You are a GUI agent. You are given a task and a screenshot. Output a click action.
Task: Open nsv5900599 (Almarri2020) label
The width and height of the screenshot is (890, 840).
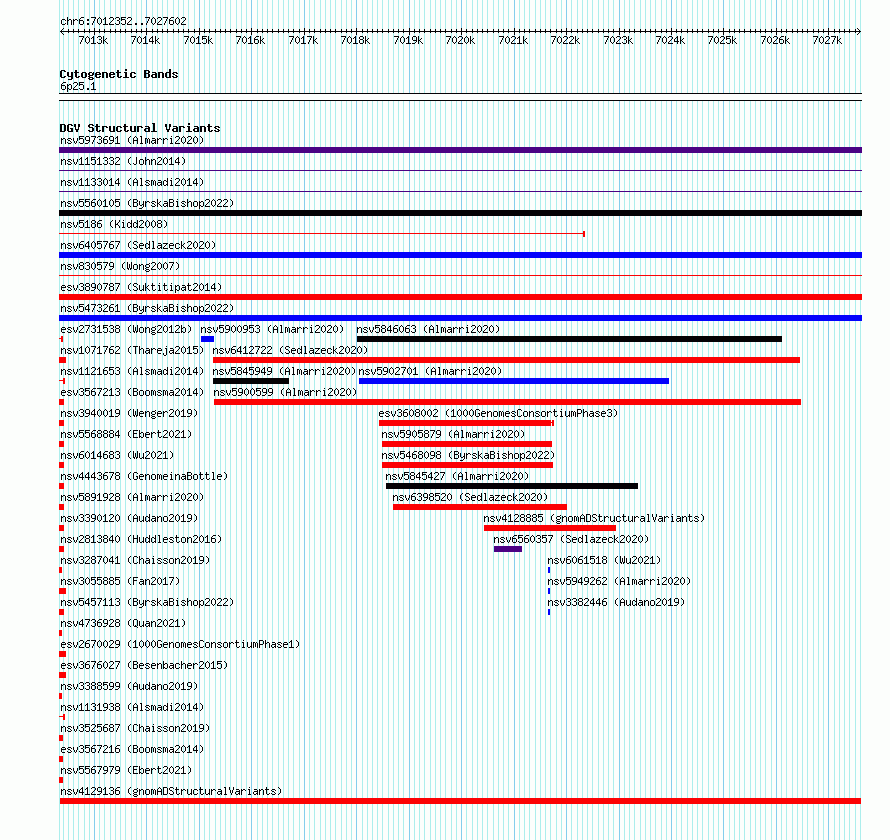coord(286,392)
